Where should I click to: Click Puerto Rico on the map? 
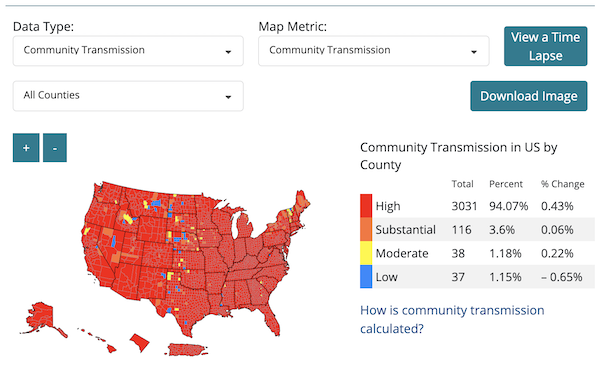pos(188,350)
